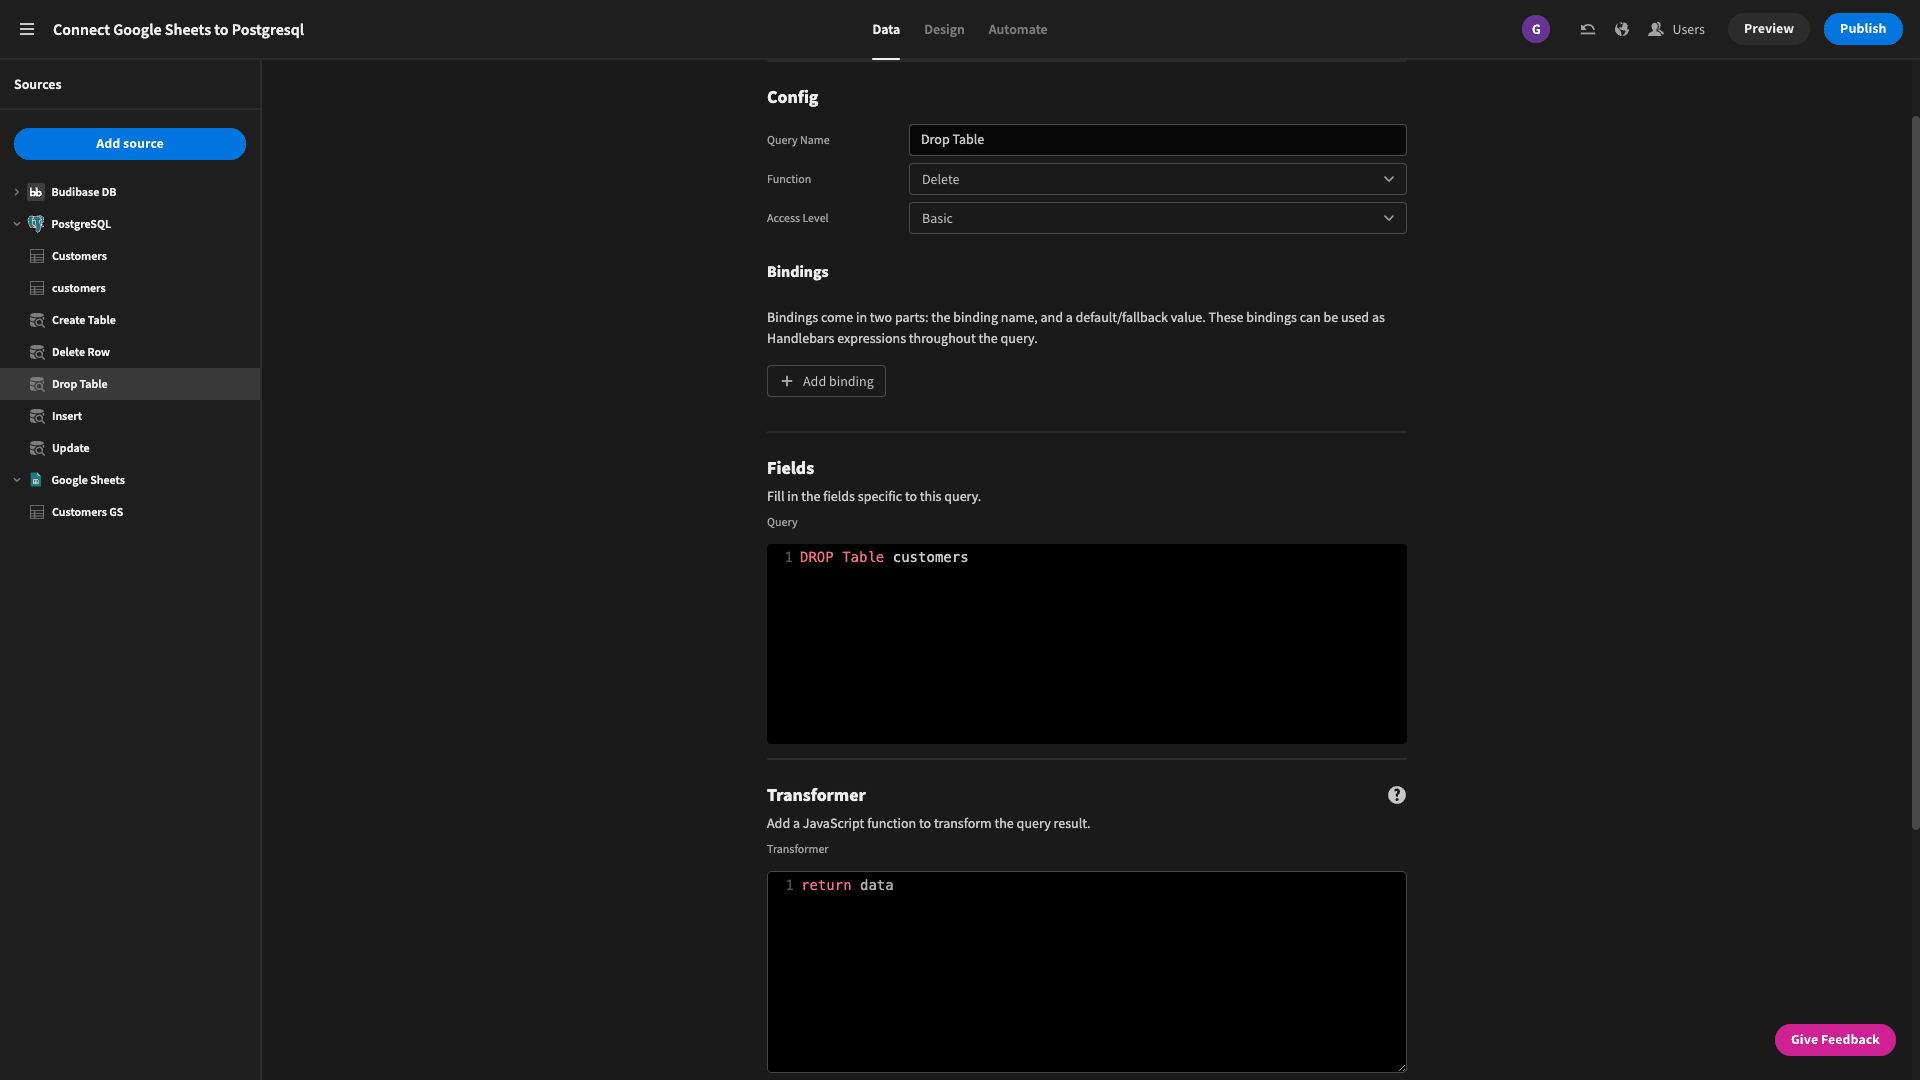The height and width of the screenshot is (1080, 1920).
Task: Click the Preview button in top bar
Action: (x=1768, y=28)
